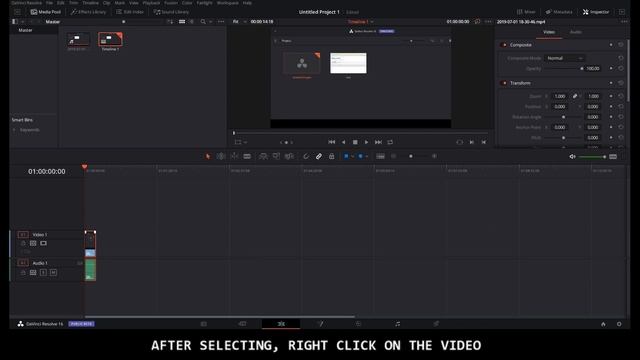This screenshot has width=640, height=360.
Task: Select the Blade edit tool
Action: 247,156
